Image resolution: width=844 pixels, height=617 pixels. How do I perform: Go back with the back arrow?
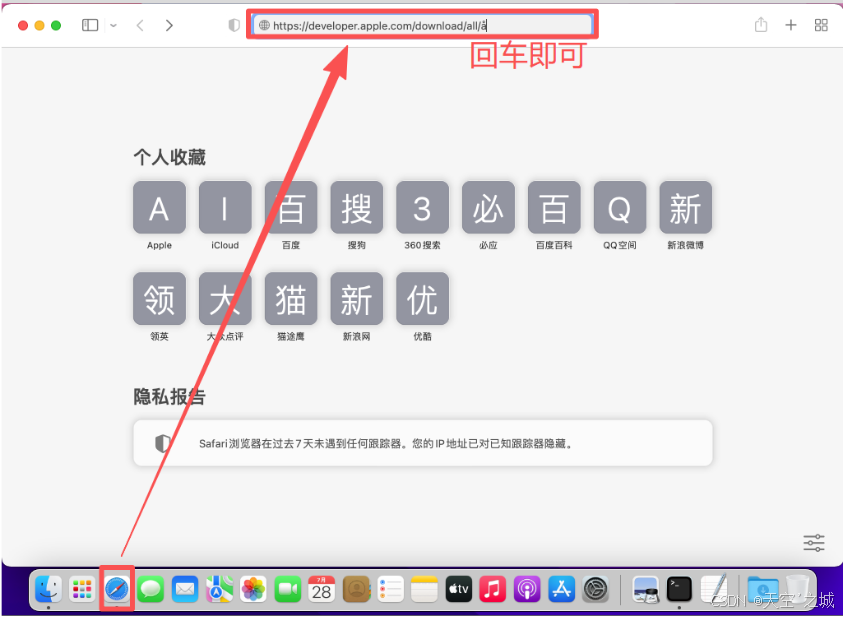(140, 25)
